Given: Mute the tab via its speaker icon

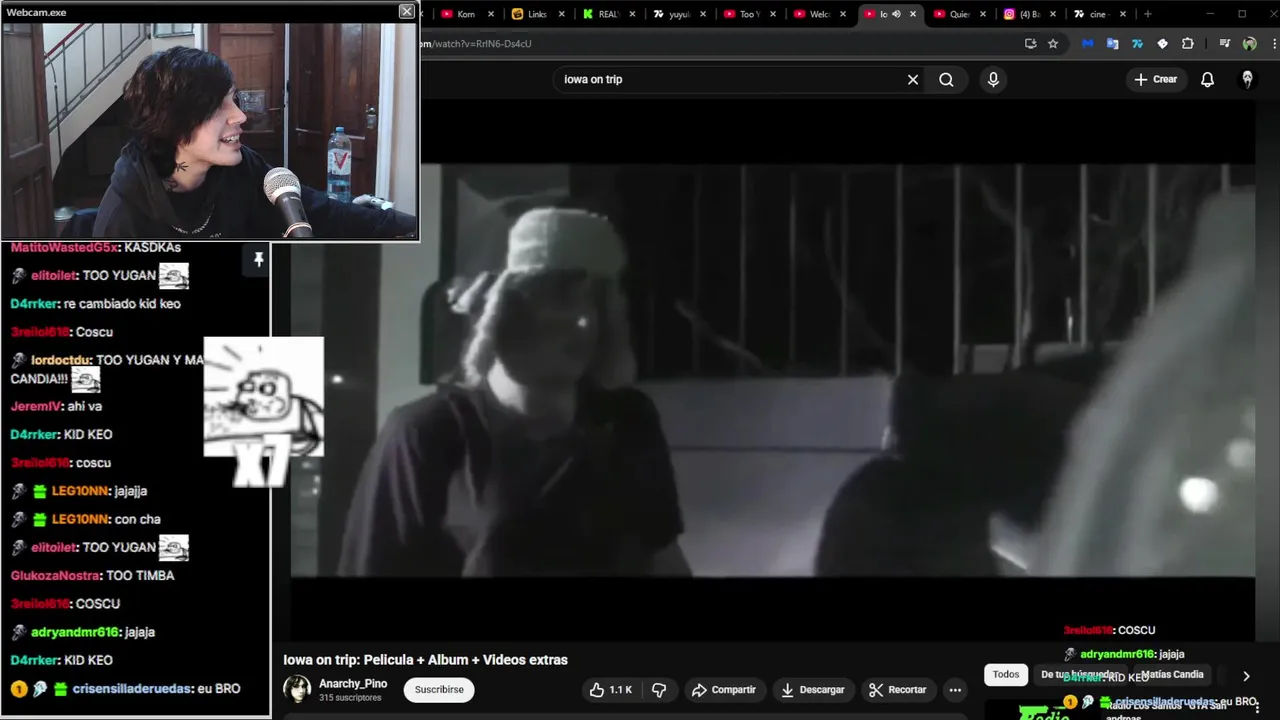Looking at the screenshot, I should click(896, 14).
